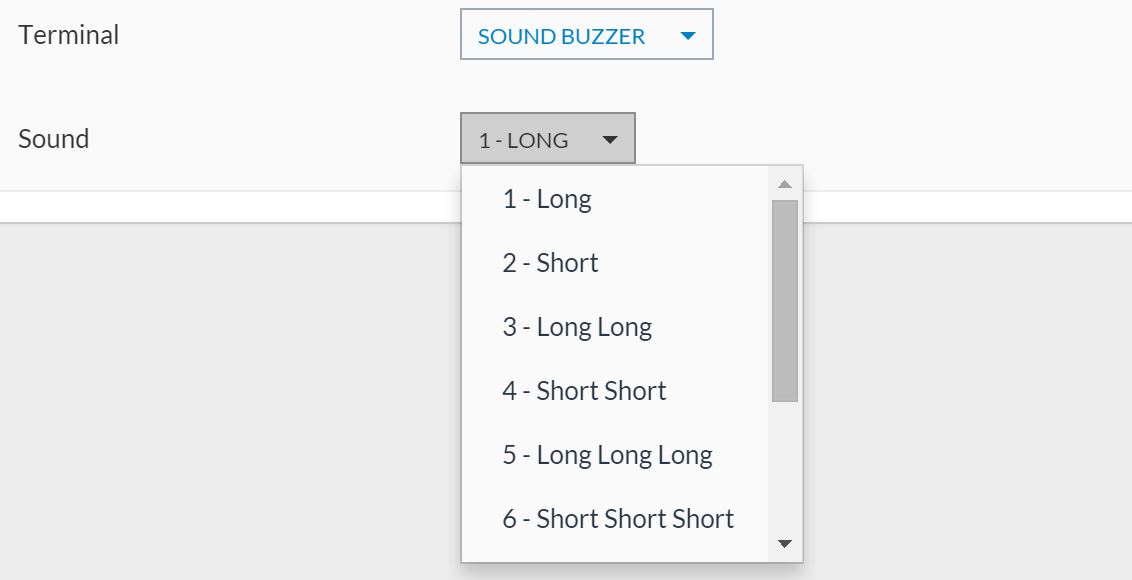Pick "6 - Short Short Short" option
Screen dimensions: 1132x580
(x=618, y=519)
